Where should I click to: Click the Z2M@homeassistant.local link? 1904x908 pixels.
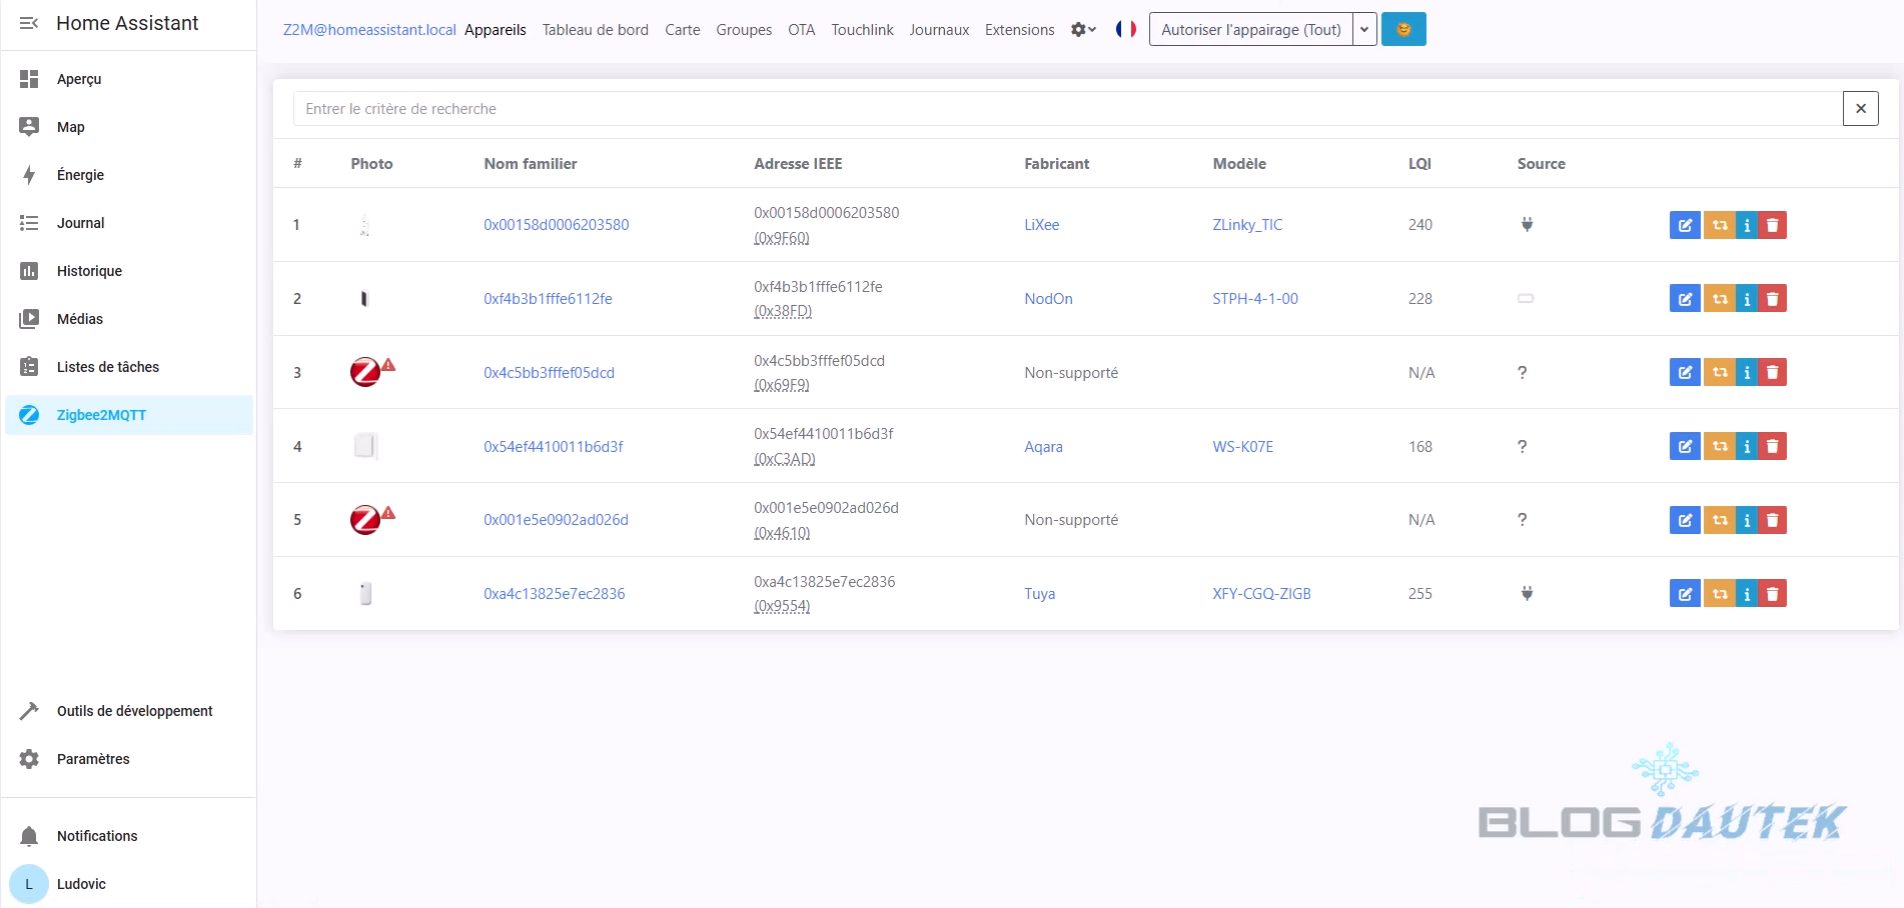coord(369,30)
